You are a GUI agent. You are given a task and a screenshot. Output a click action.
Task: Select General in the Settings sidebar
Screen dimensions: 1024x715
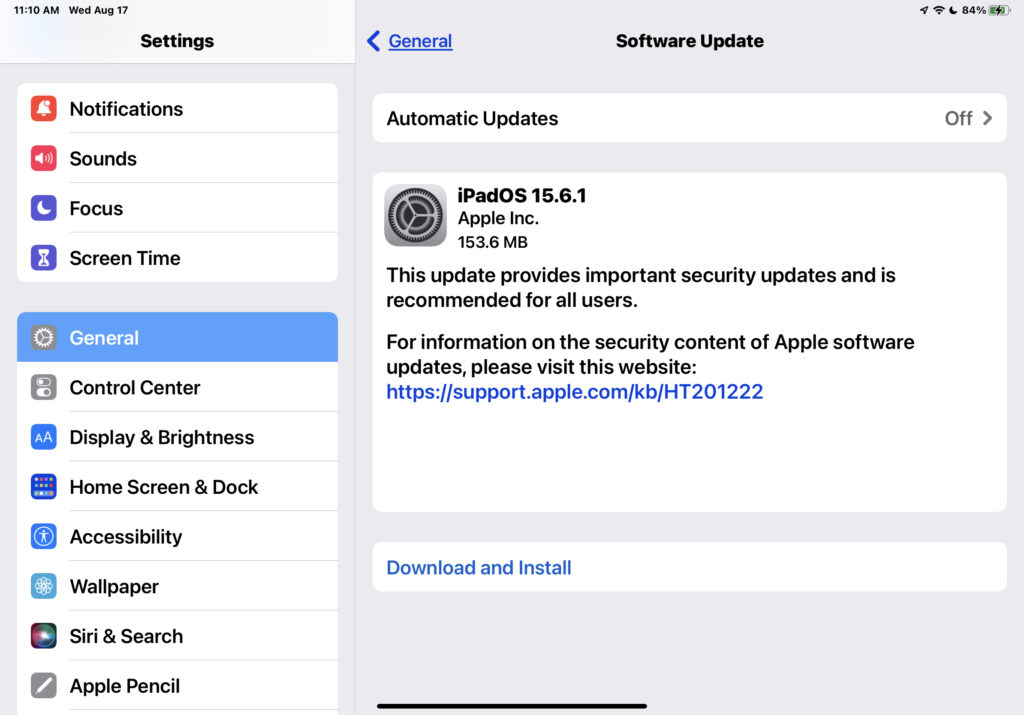177,337
